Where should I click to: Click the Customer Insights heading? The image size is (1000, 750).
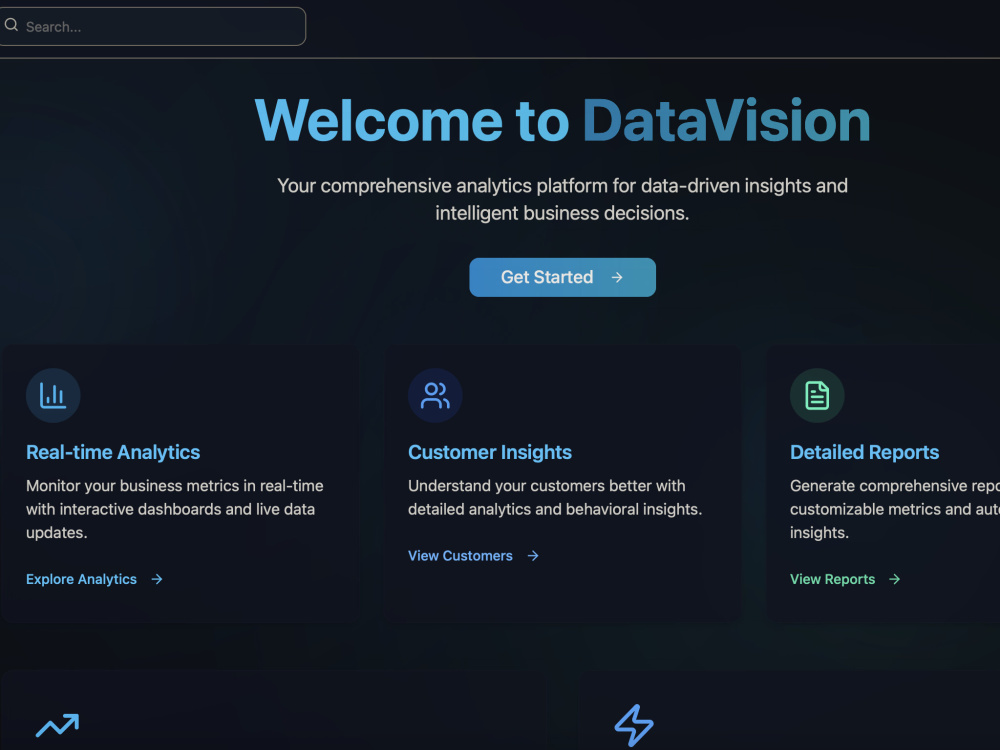pos(490,452)
